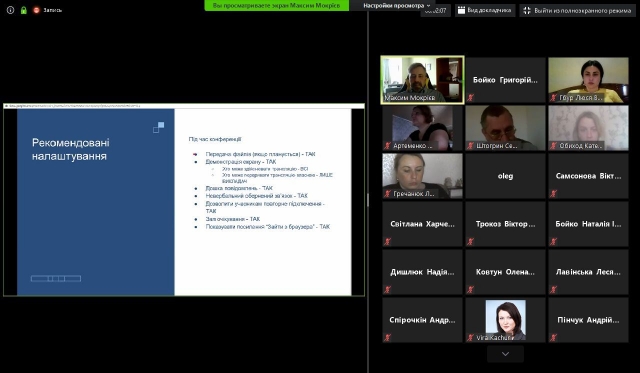Click the meeting timer display
The image size is (640, 373).
click(436, 11)
